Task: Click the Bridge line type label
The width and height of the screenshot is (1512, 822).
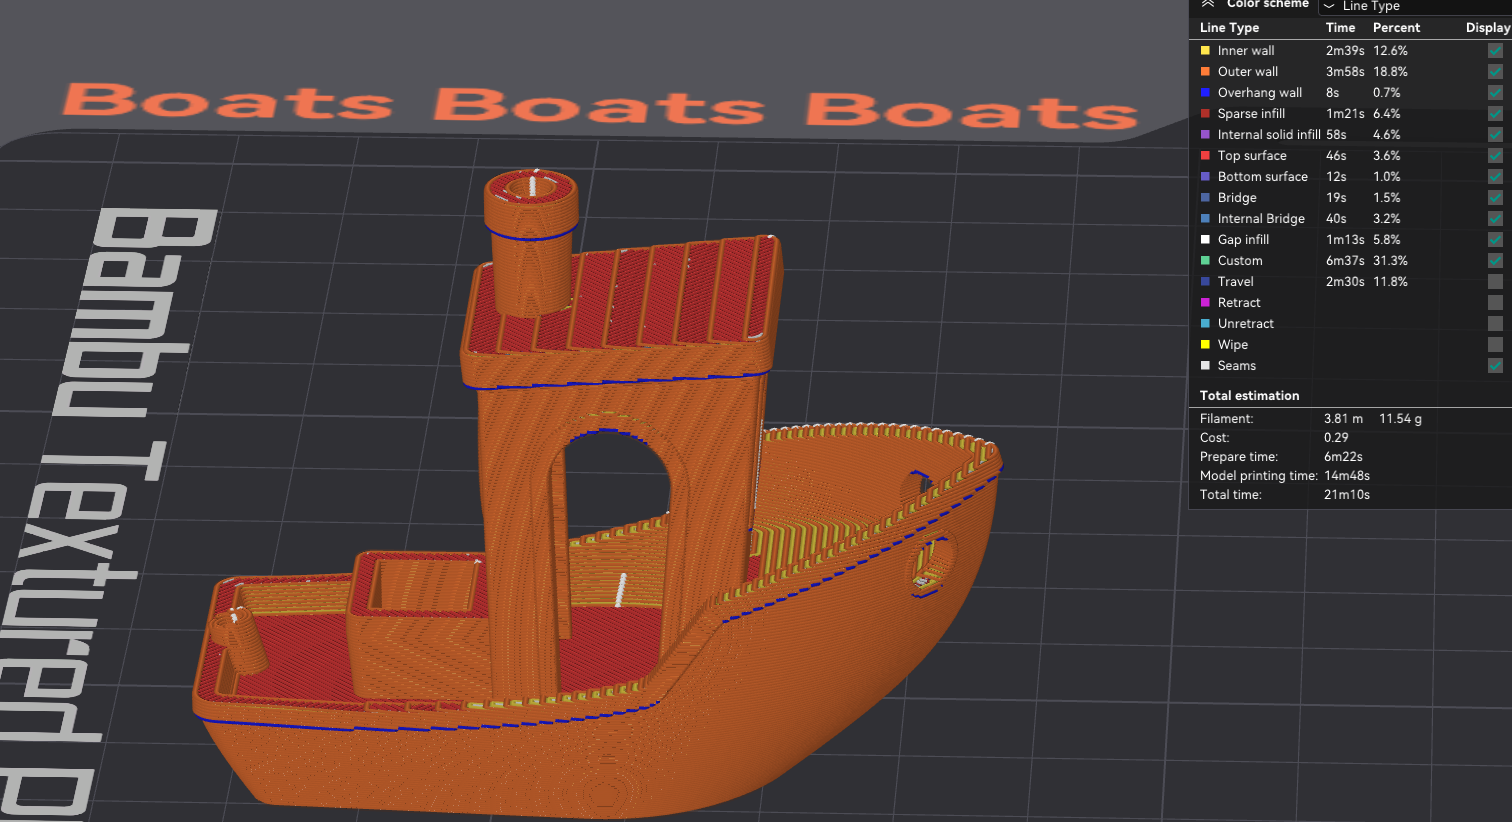Action: pyautogui.click(x=1236, y=198)
